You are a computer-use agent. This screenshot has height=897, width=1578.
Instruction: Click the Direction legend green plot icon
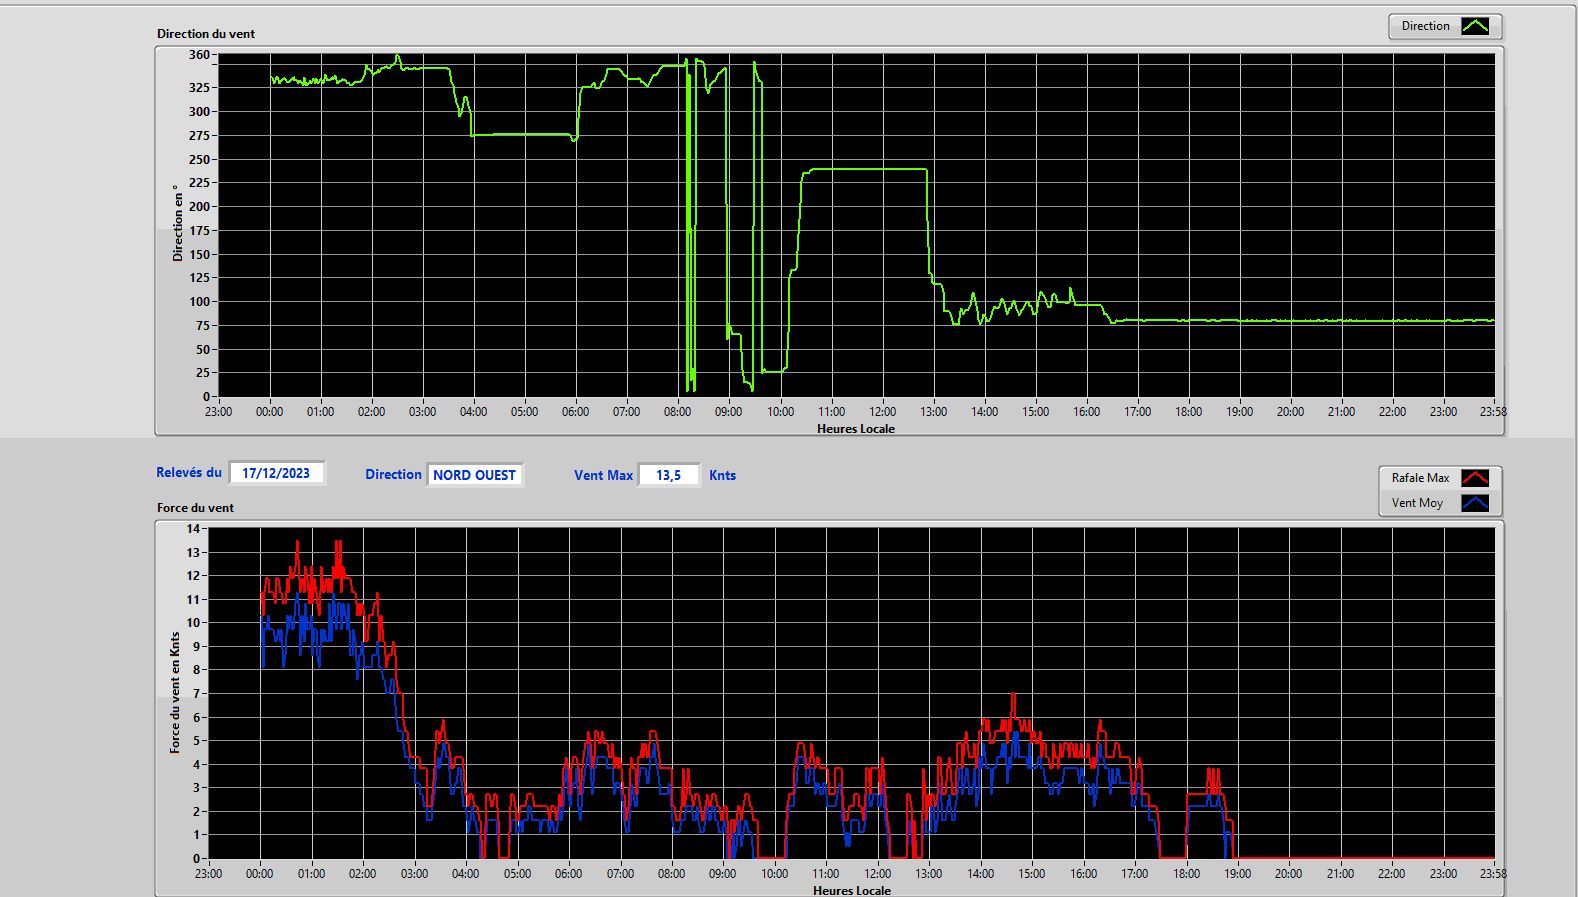pos(1475,26)
